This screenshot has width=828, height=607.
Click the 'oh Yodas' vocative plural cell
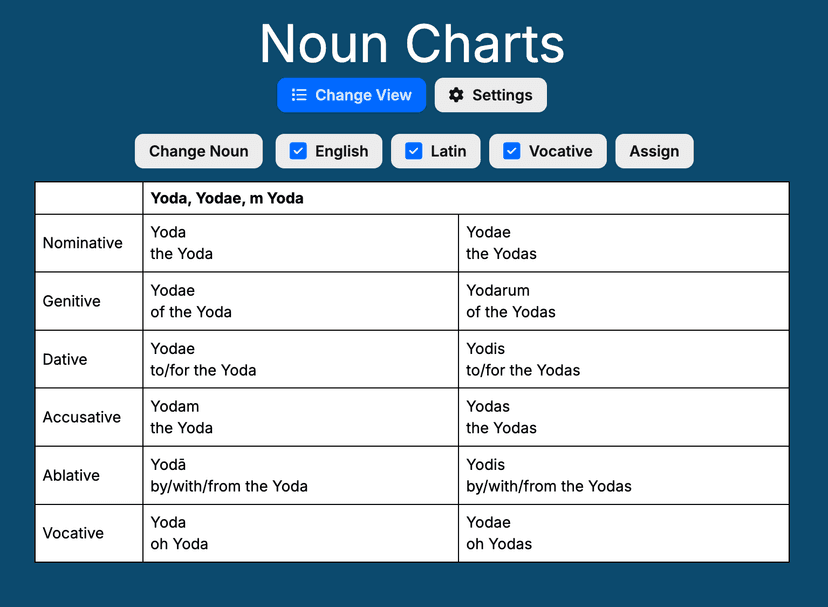coord(499,544)
